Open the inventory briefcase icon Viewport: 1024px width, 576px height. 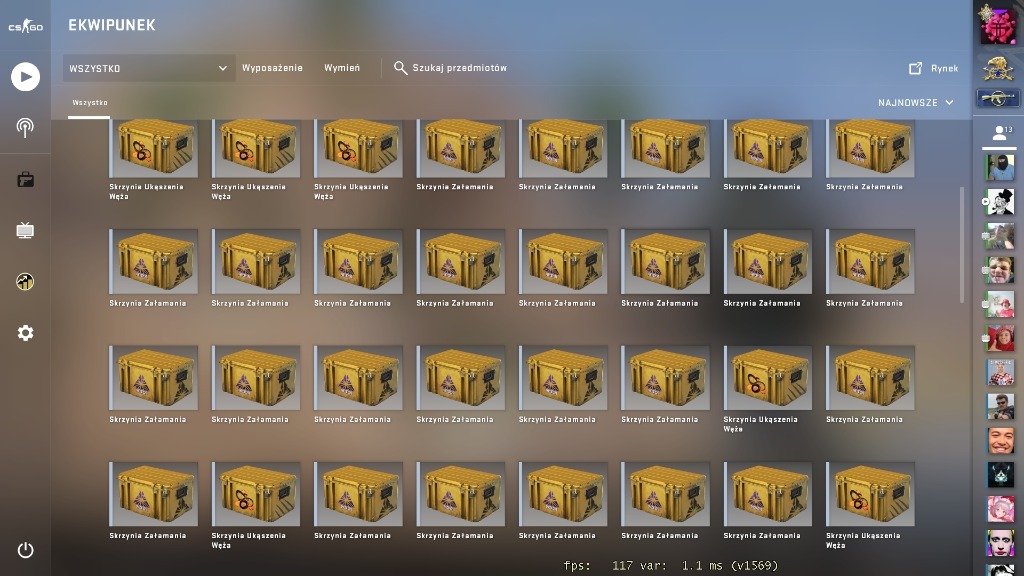pyautogui.click(x=25, y=179)
